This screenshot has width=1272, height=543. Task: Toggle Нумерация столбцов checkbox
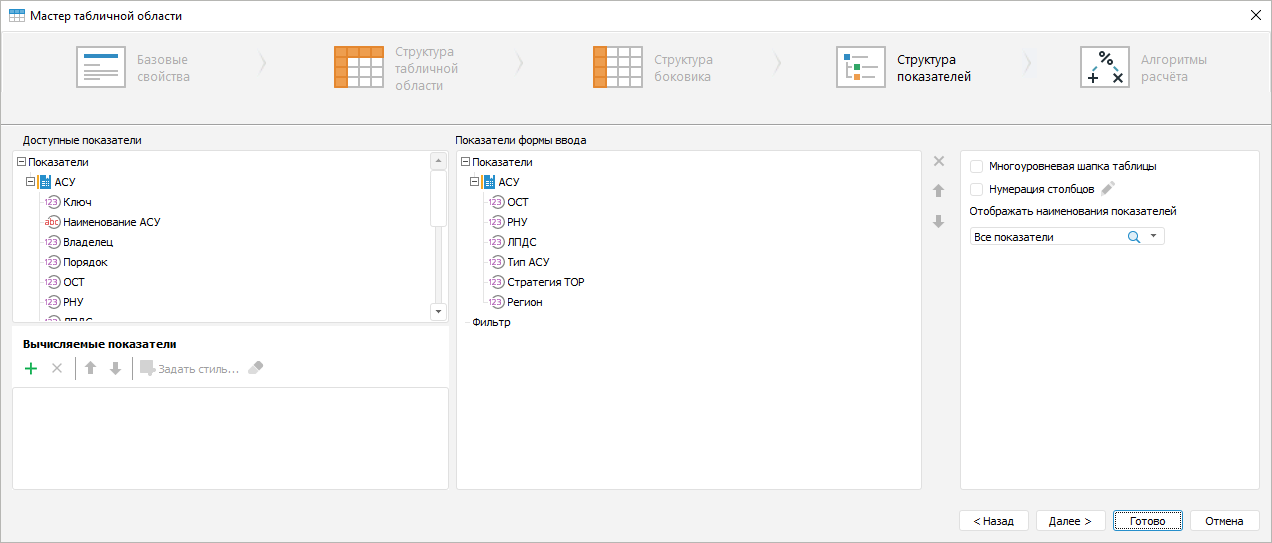pyautogui.click(x=977, y=188)
